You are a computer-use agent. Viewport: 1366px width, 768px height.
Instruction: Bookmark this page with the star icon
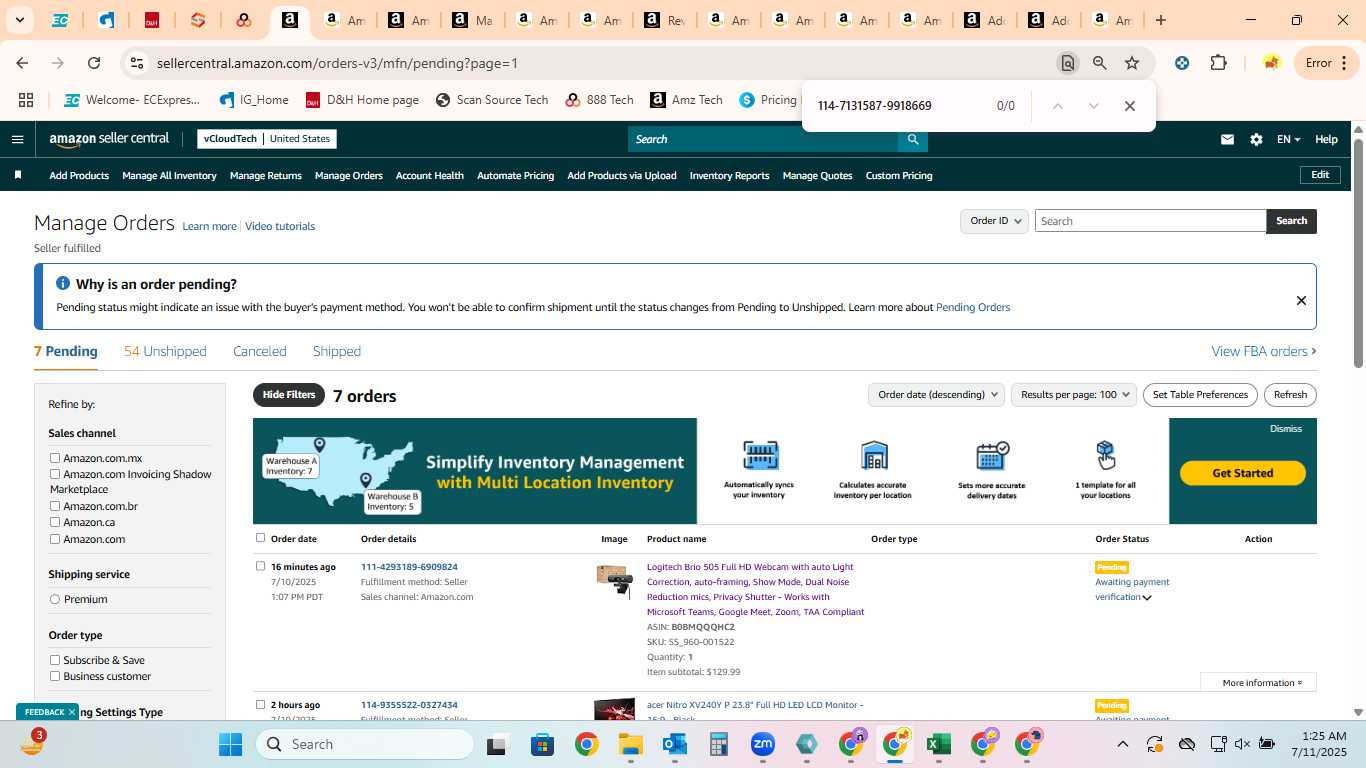tap(1132, 63)
